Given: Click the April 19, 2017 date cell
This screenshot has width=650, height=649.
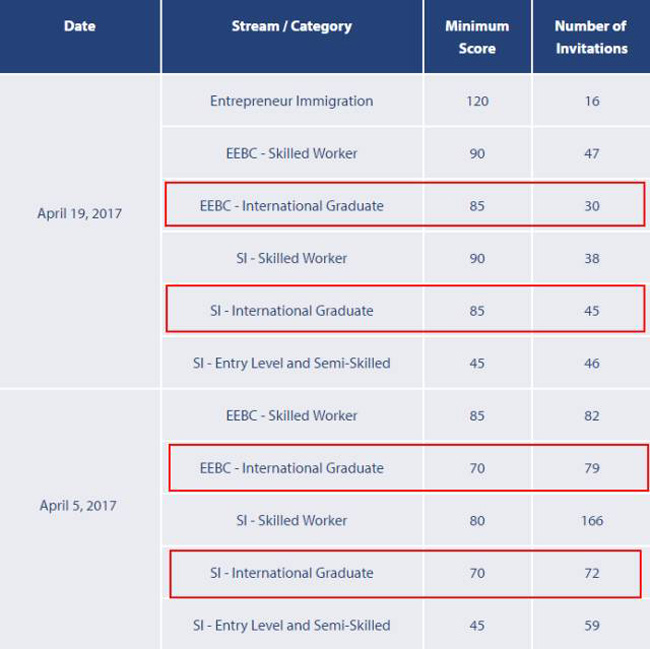Looking at the screenshot, I should pyautogui.click(x=79, y=213).
